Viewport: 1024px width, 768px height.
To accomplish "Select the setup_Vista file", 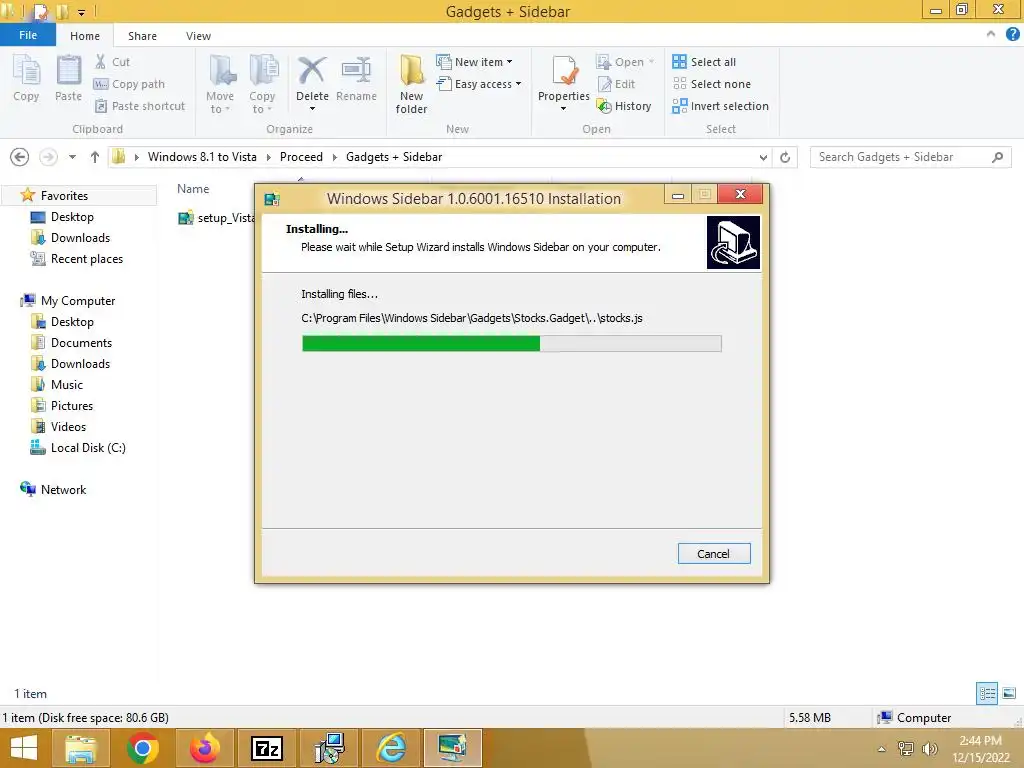I will [x=217, y=217].
